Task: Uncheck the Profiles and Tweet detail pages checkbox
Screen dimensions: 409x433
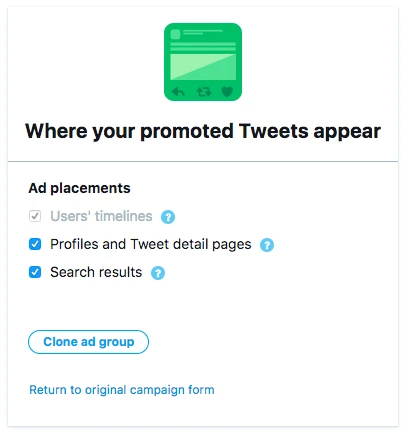Action: pos(35,244)
